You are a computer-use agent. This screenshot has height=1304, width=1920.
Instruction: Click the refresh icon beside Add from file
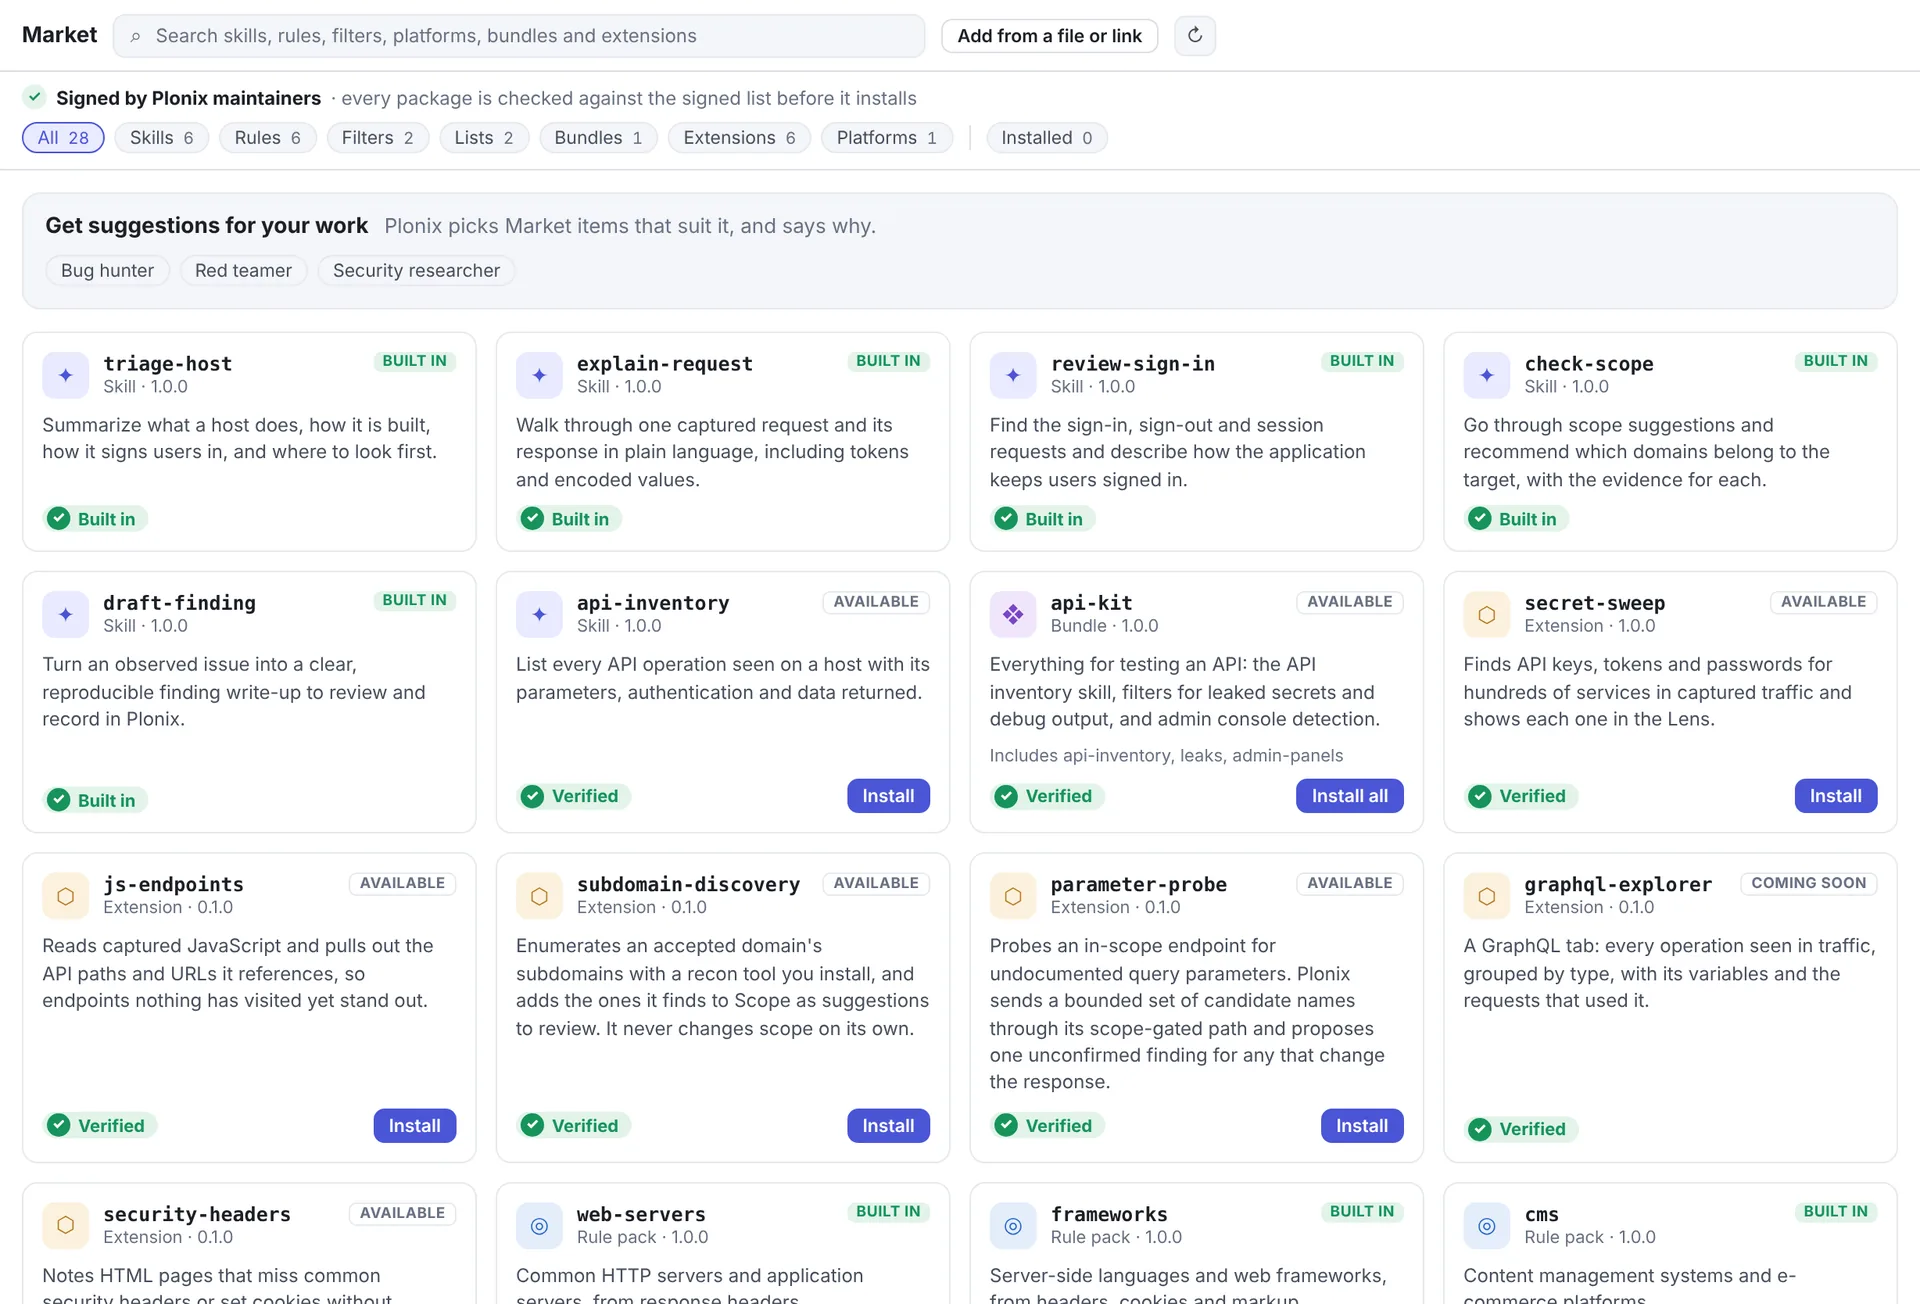pos(1195,36)
